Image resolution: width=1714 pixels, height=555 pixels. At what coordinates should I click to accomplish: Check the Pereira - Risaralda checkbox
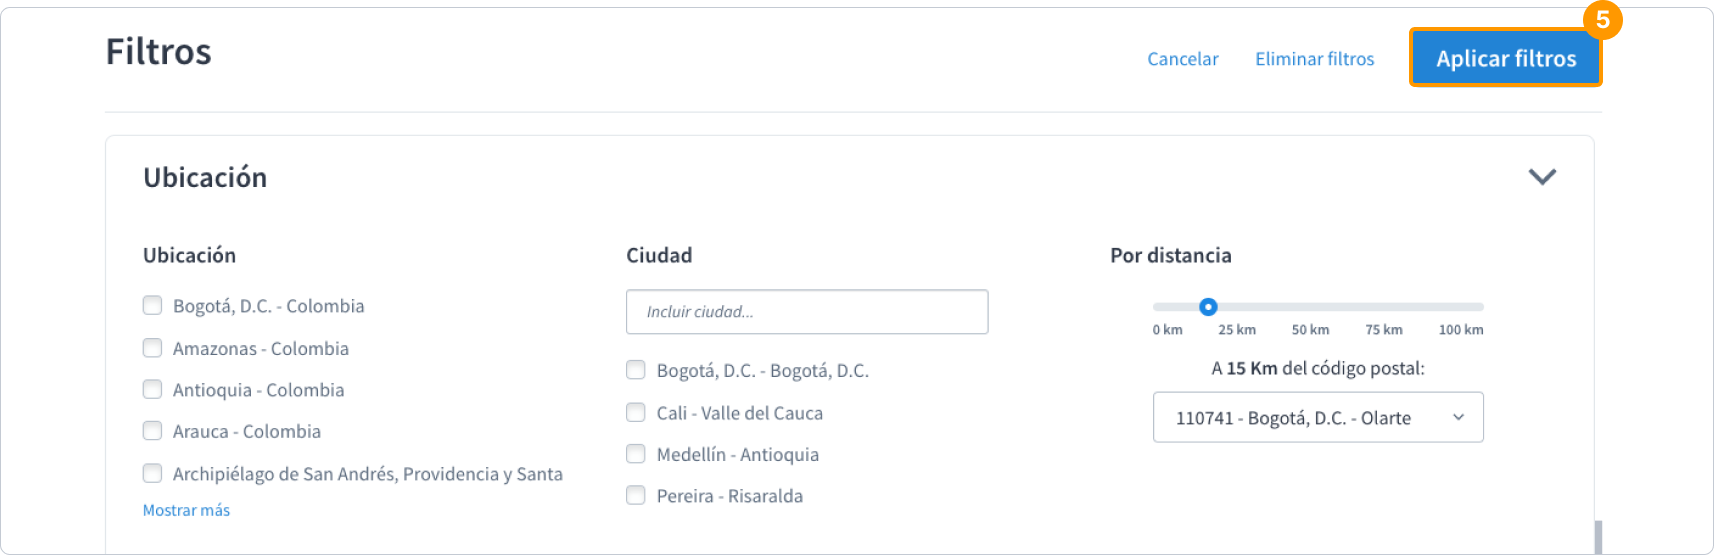[636, 495]
